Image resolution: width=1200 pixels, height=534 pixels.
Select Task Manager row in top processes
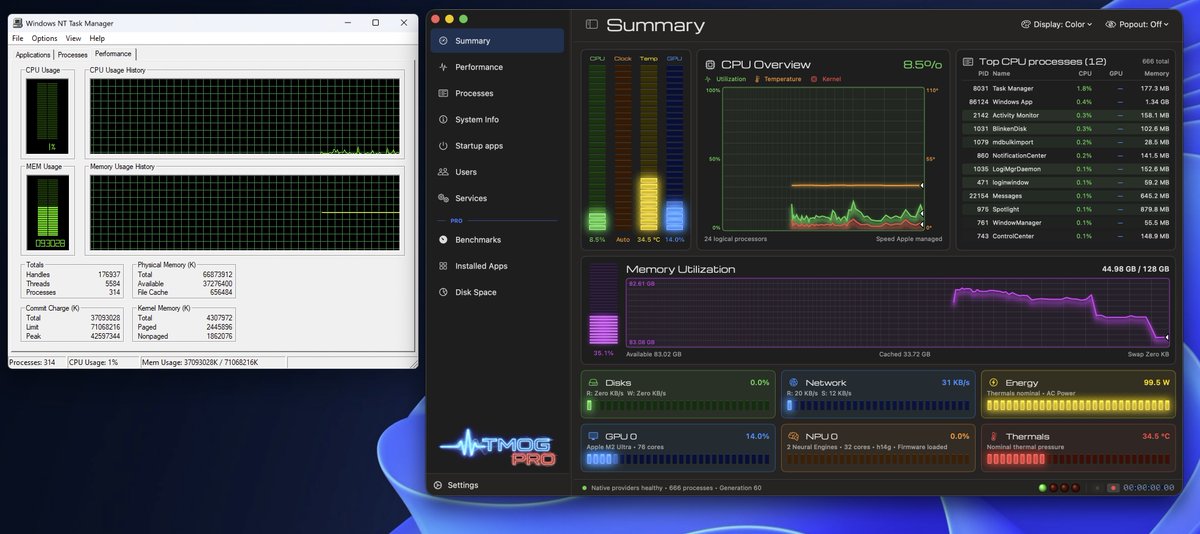click(x=1065, y=88)
